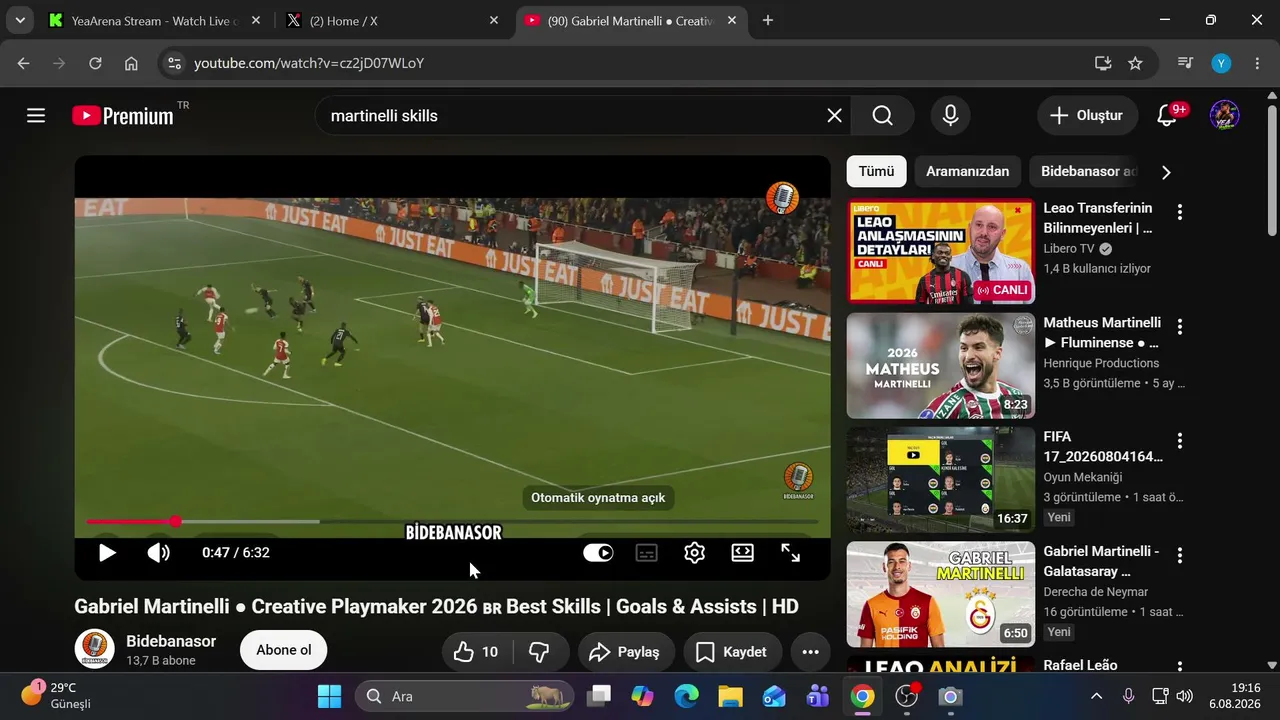Go to the browser home page
The height and width of the screenshot is (720, 1280).
pyautogui.click(x=131, y=63)
